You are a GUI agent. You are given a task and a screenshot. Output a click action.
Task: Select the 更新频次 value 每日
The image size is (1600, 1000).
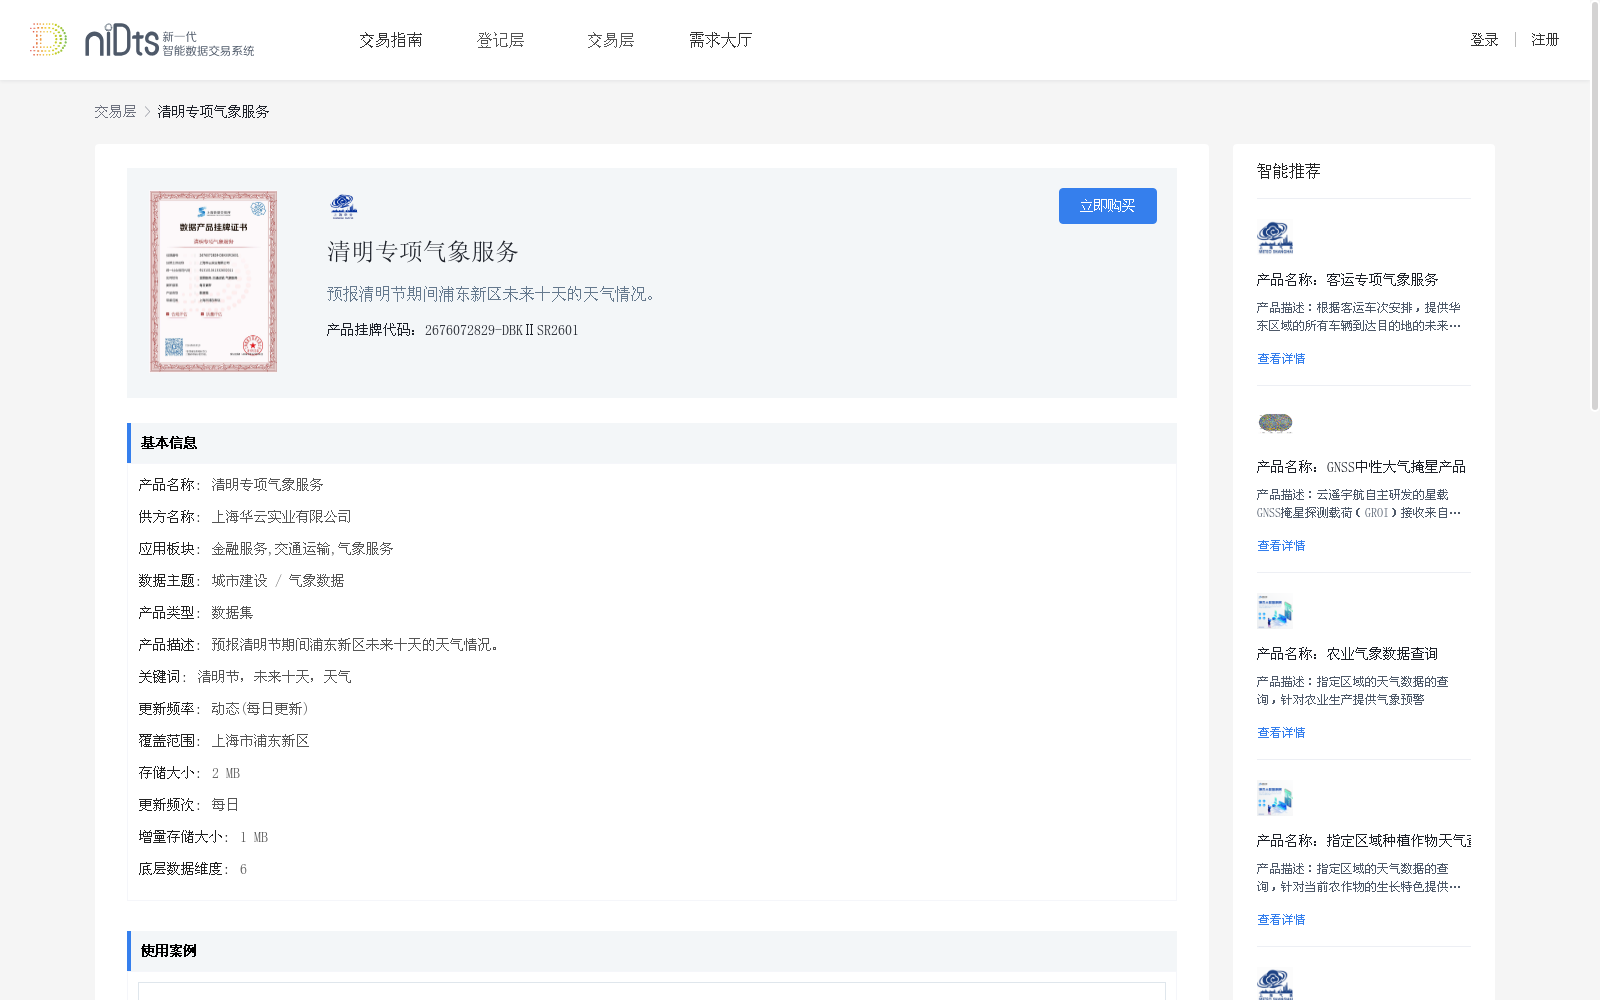[x=225, y=805]
